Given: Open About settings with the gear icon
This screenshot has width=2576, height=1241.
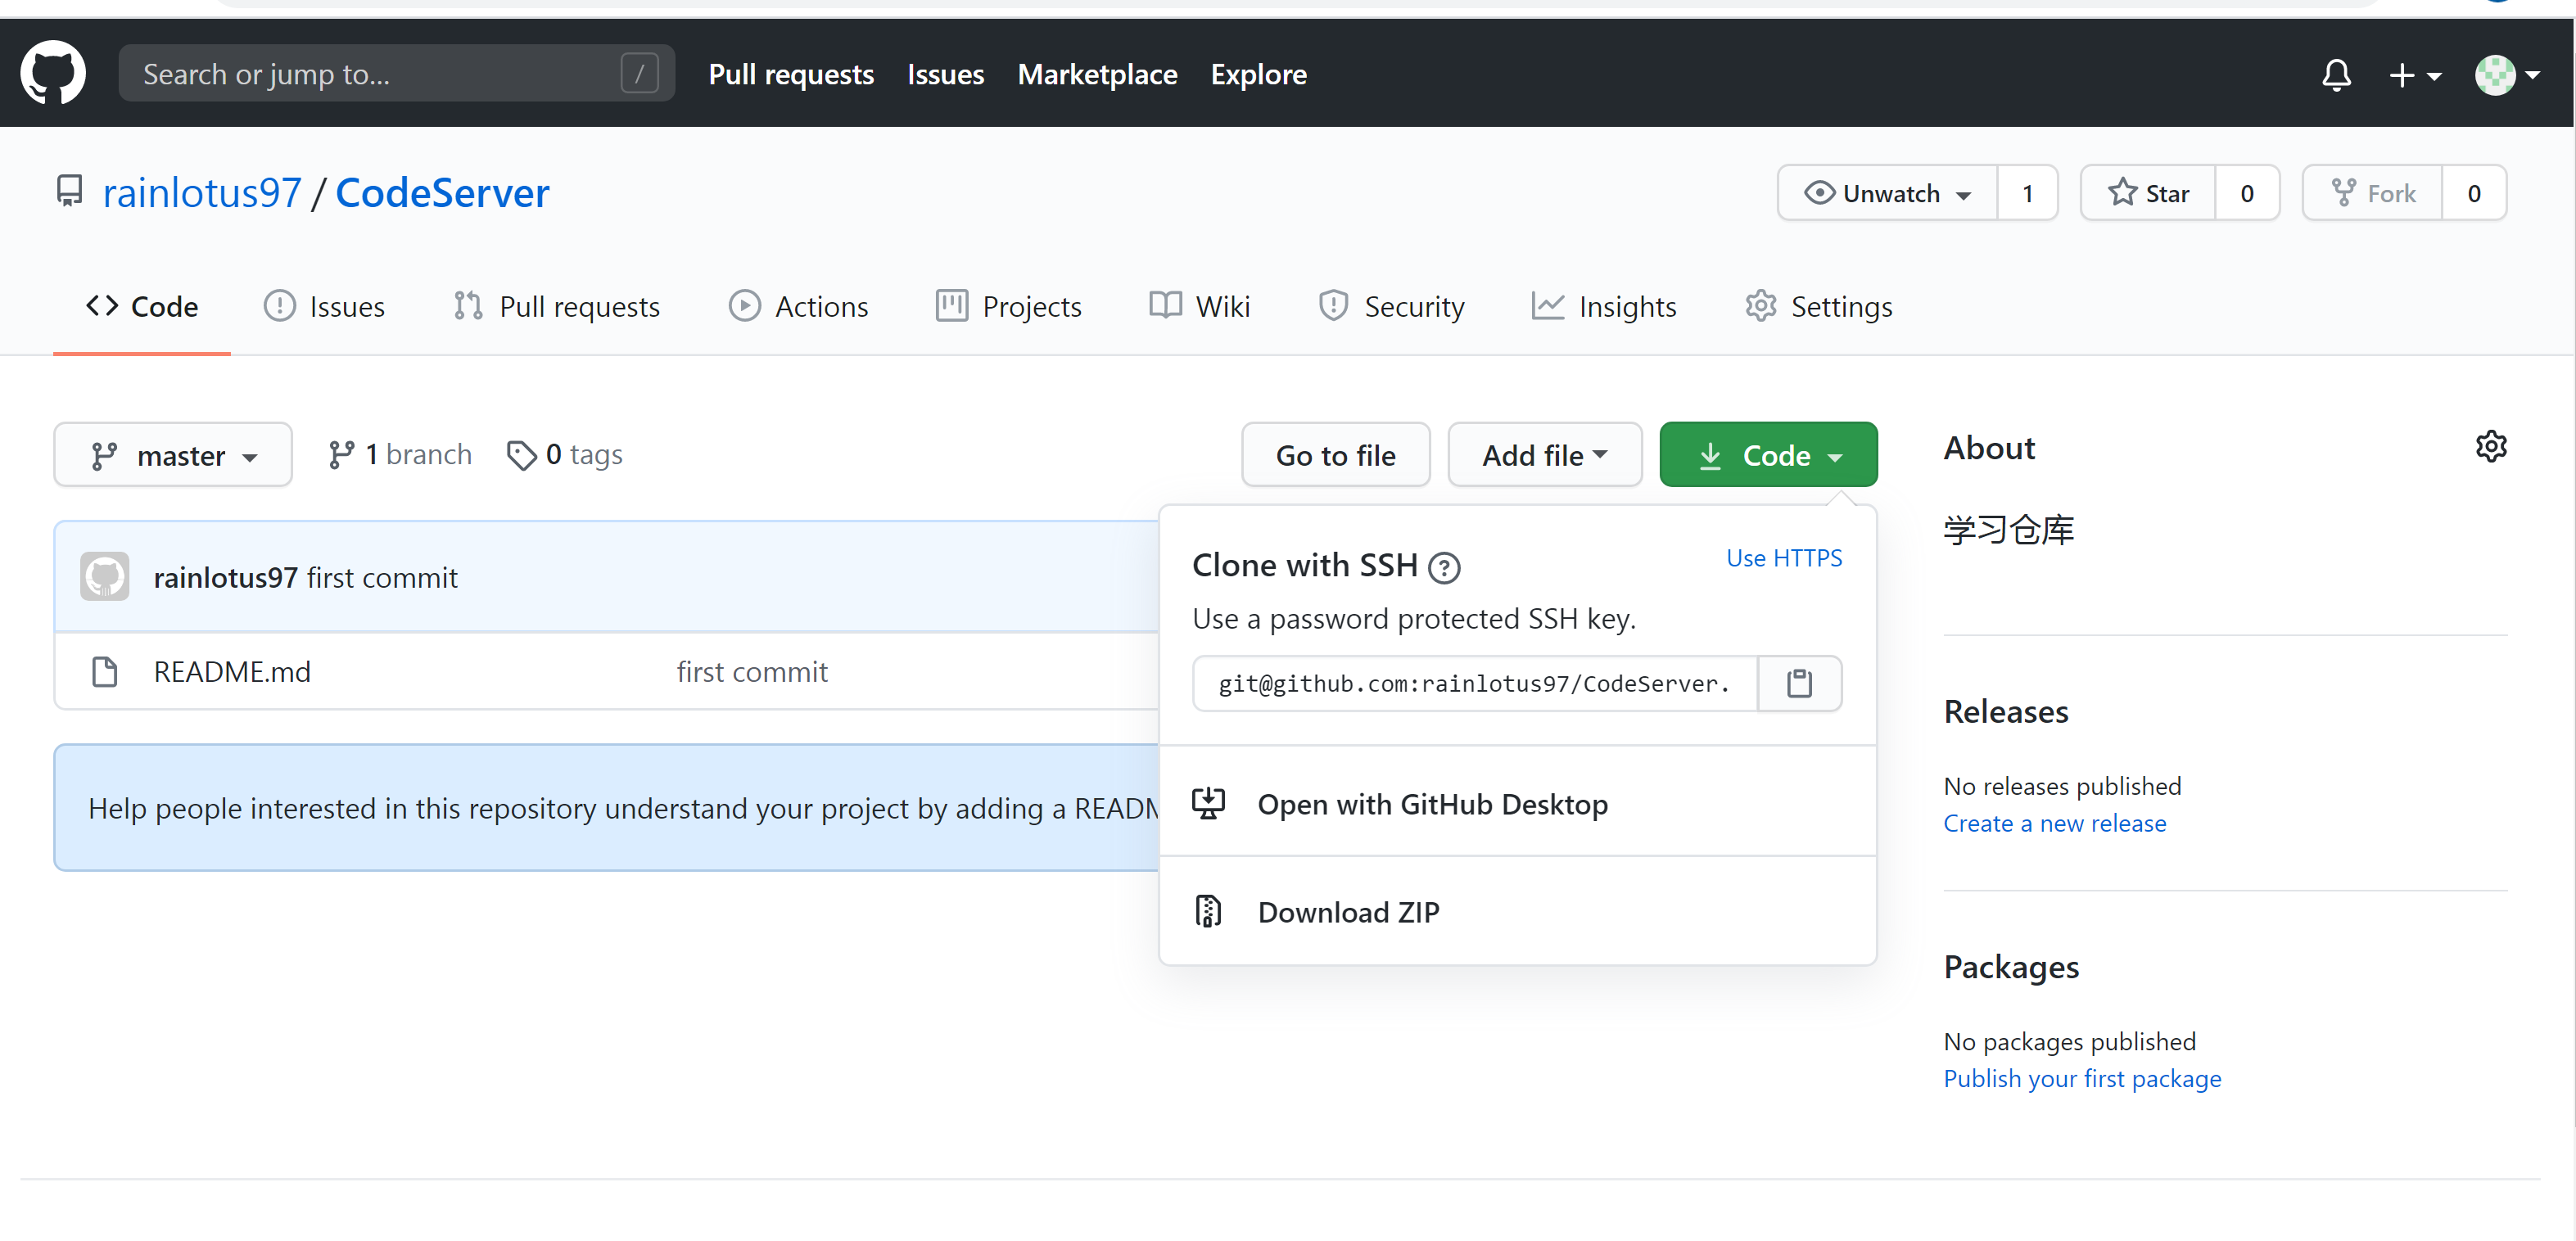Looking at the screenshot, I should (x=2490, y=446).
